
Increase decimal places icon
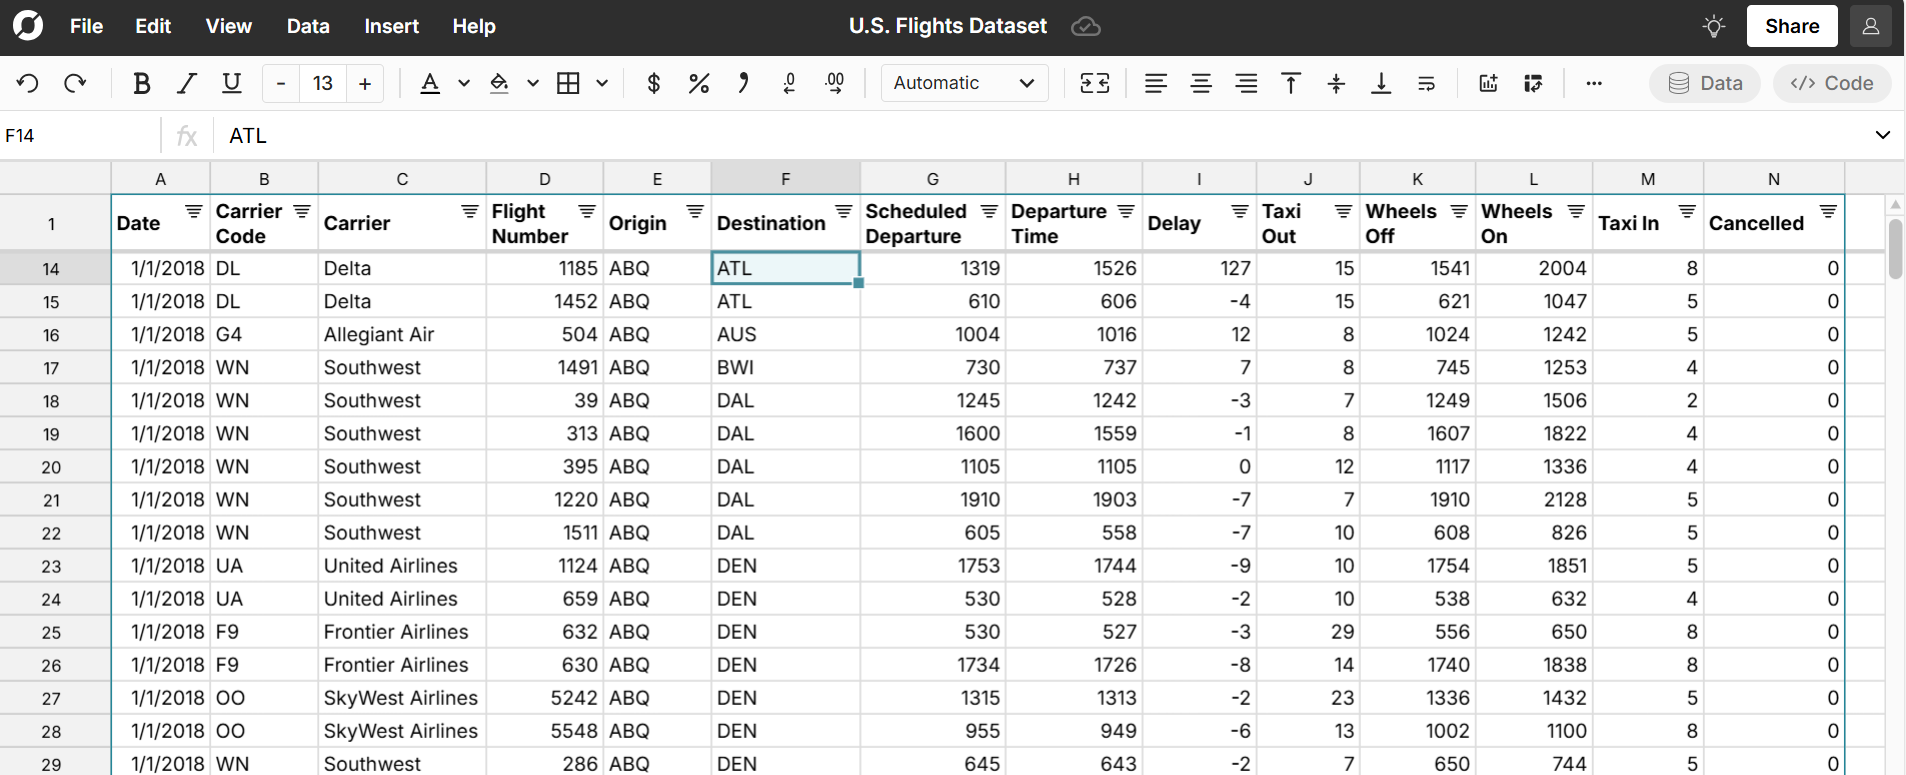click(x=835, y=83)
